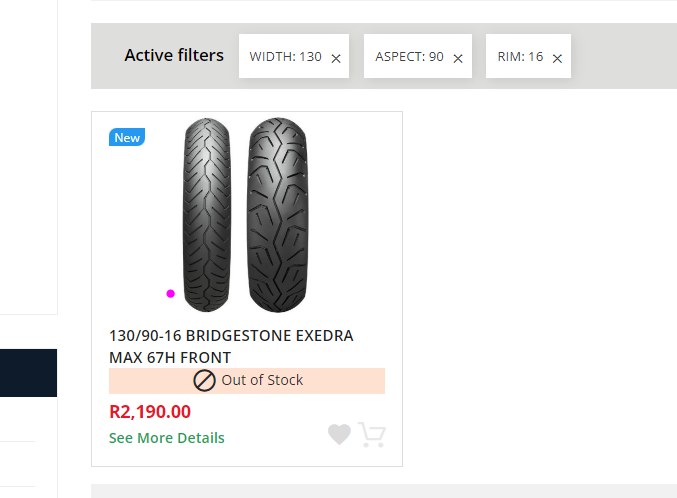Add the tyre to wishlist with heart icon
677x498 pixels.
339,434
